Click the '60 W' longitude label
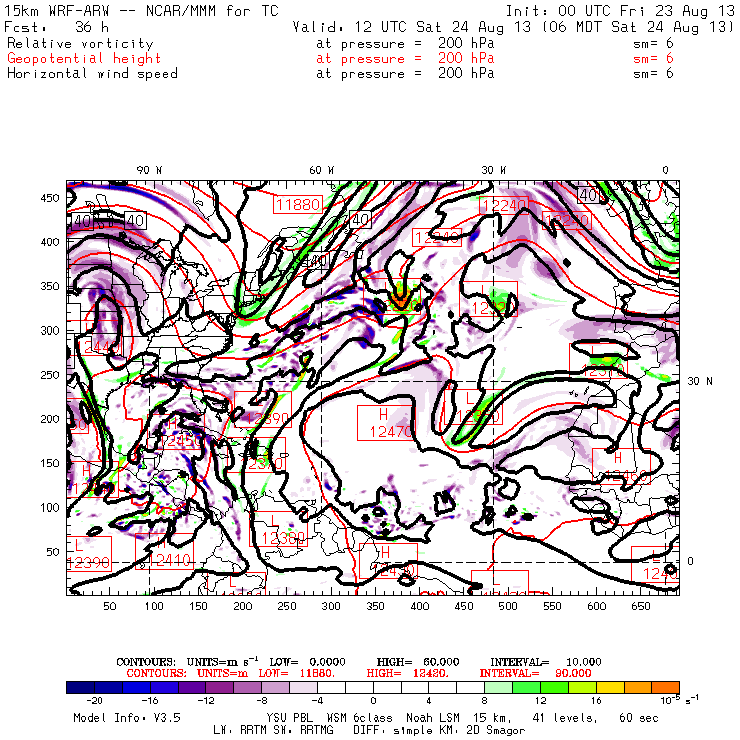The width and height of the screenshot is (740, 740). click(x=322, y=170)
